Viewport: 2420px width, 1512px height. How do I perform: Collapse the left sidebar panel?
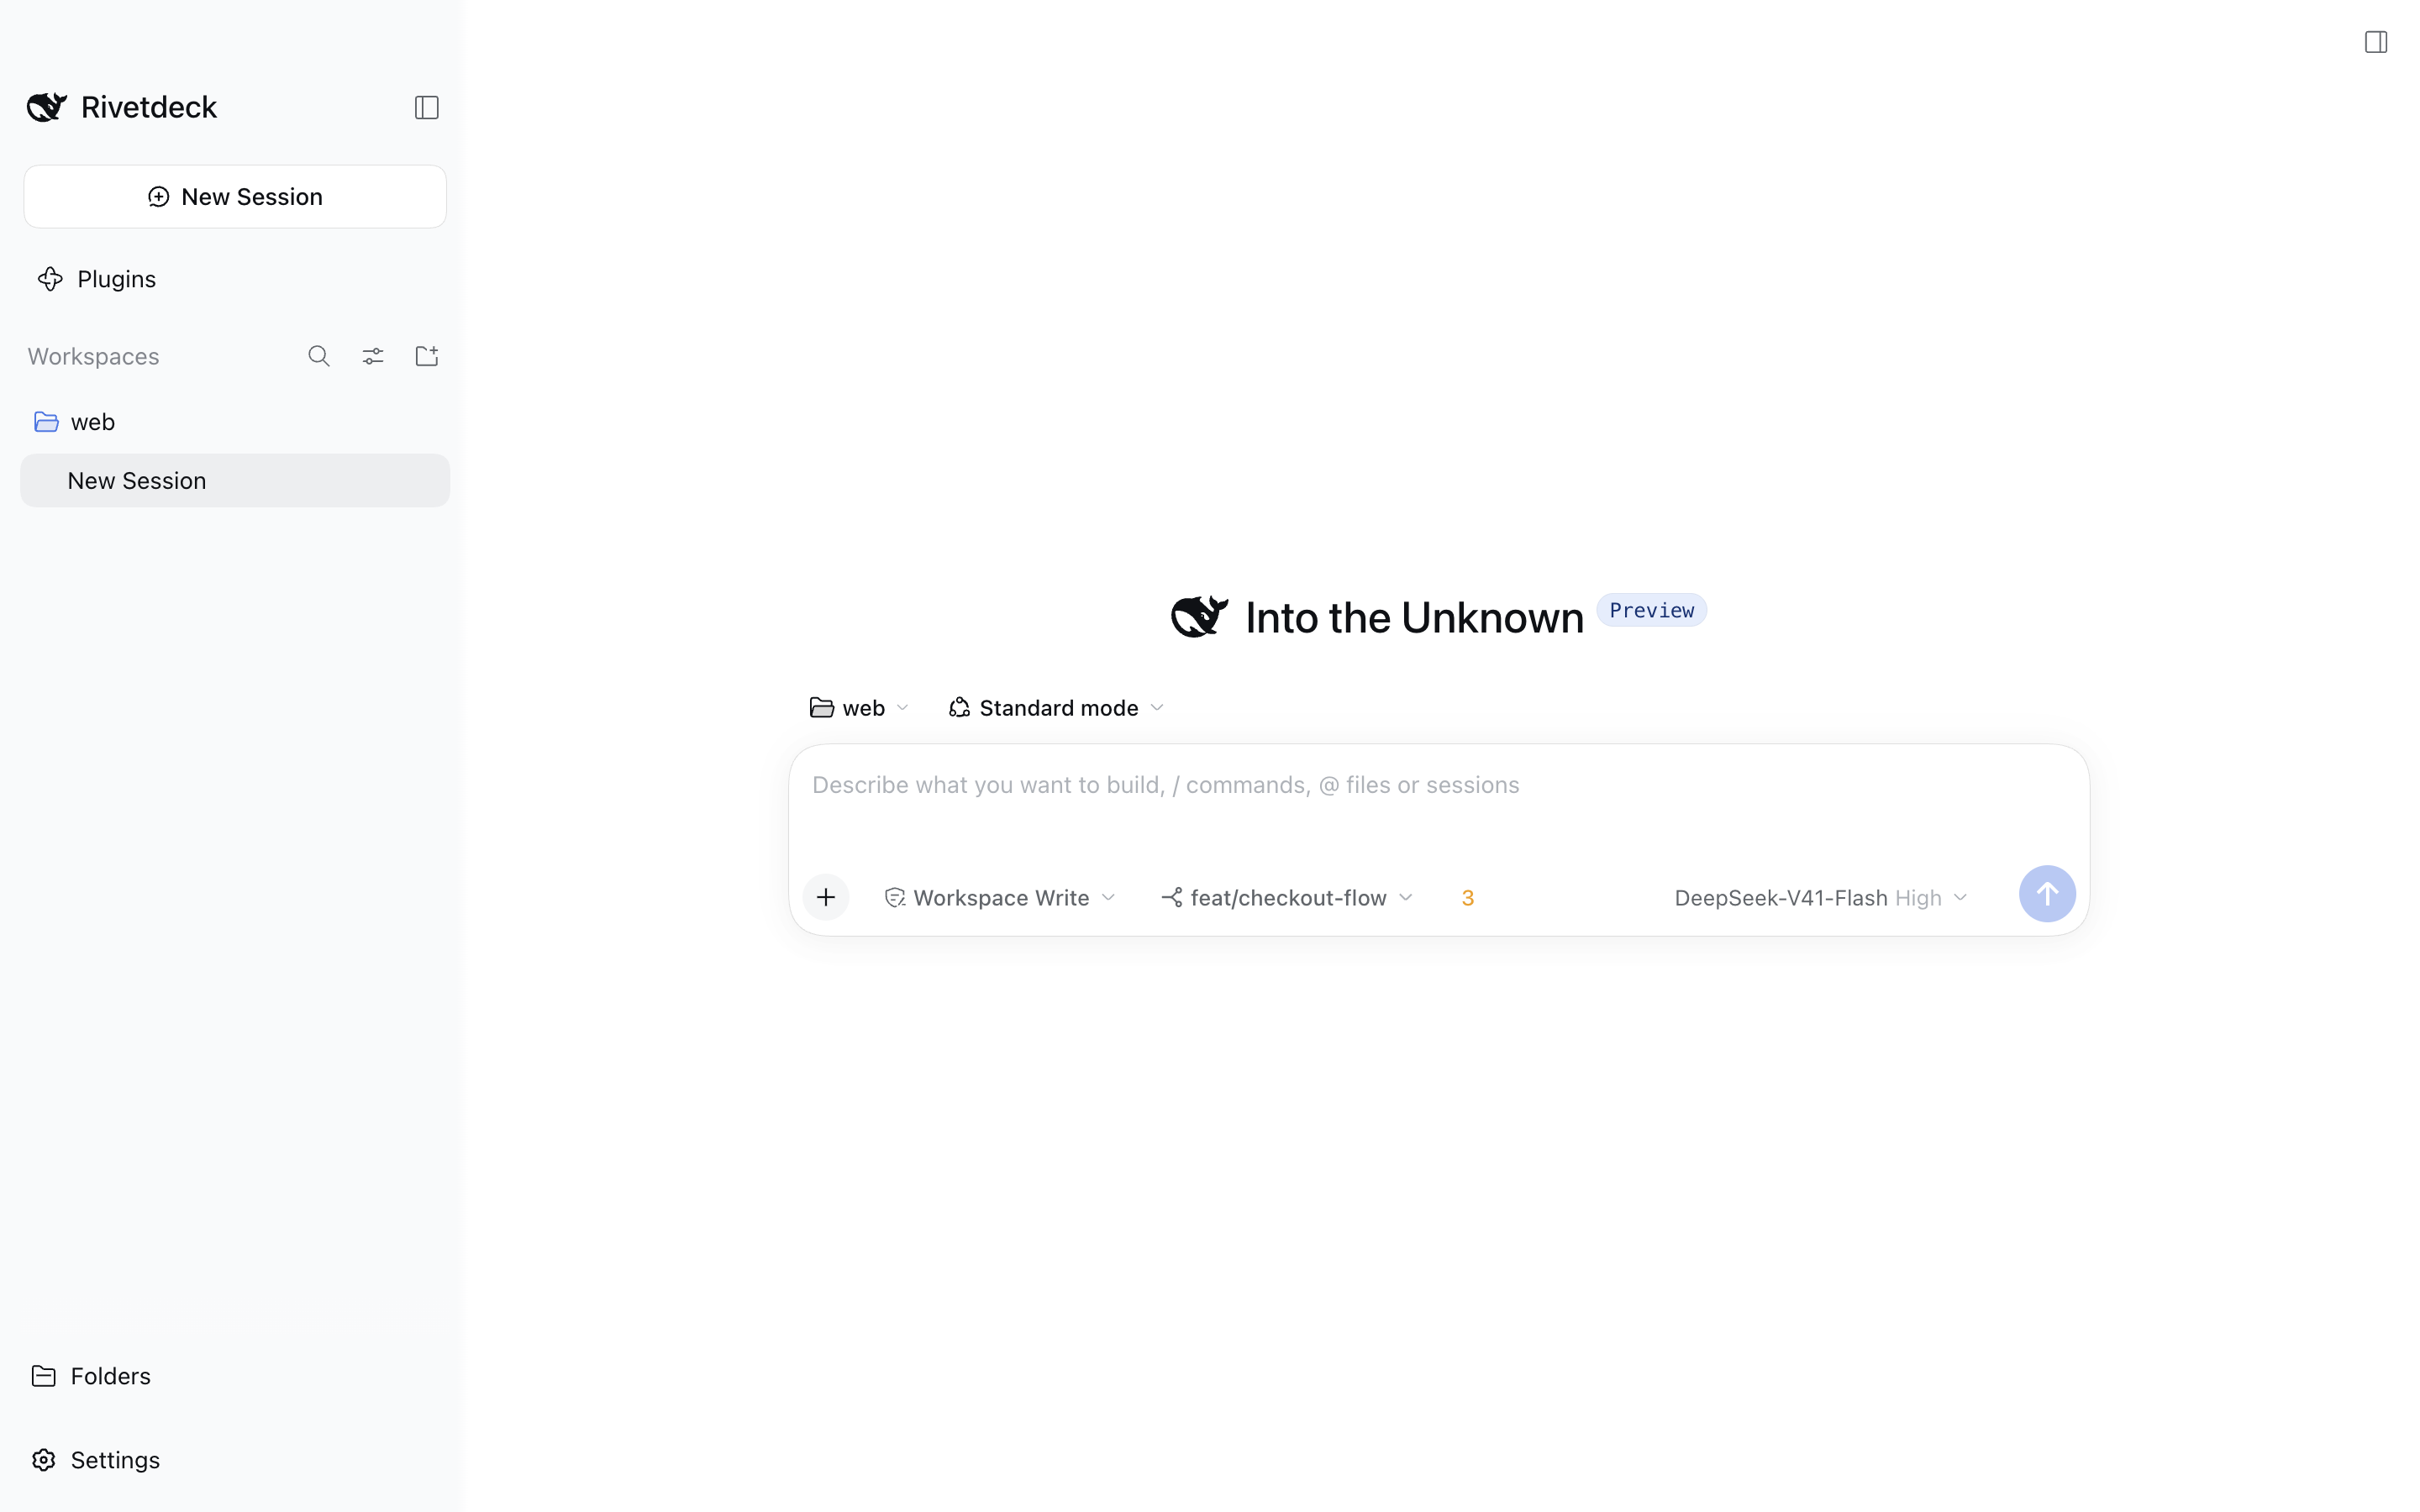(x=427, y=107)
